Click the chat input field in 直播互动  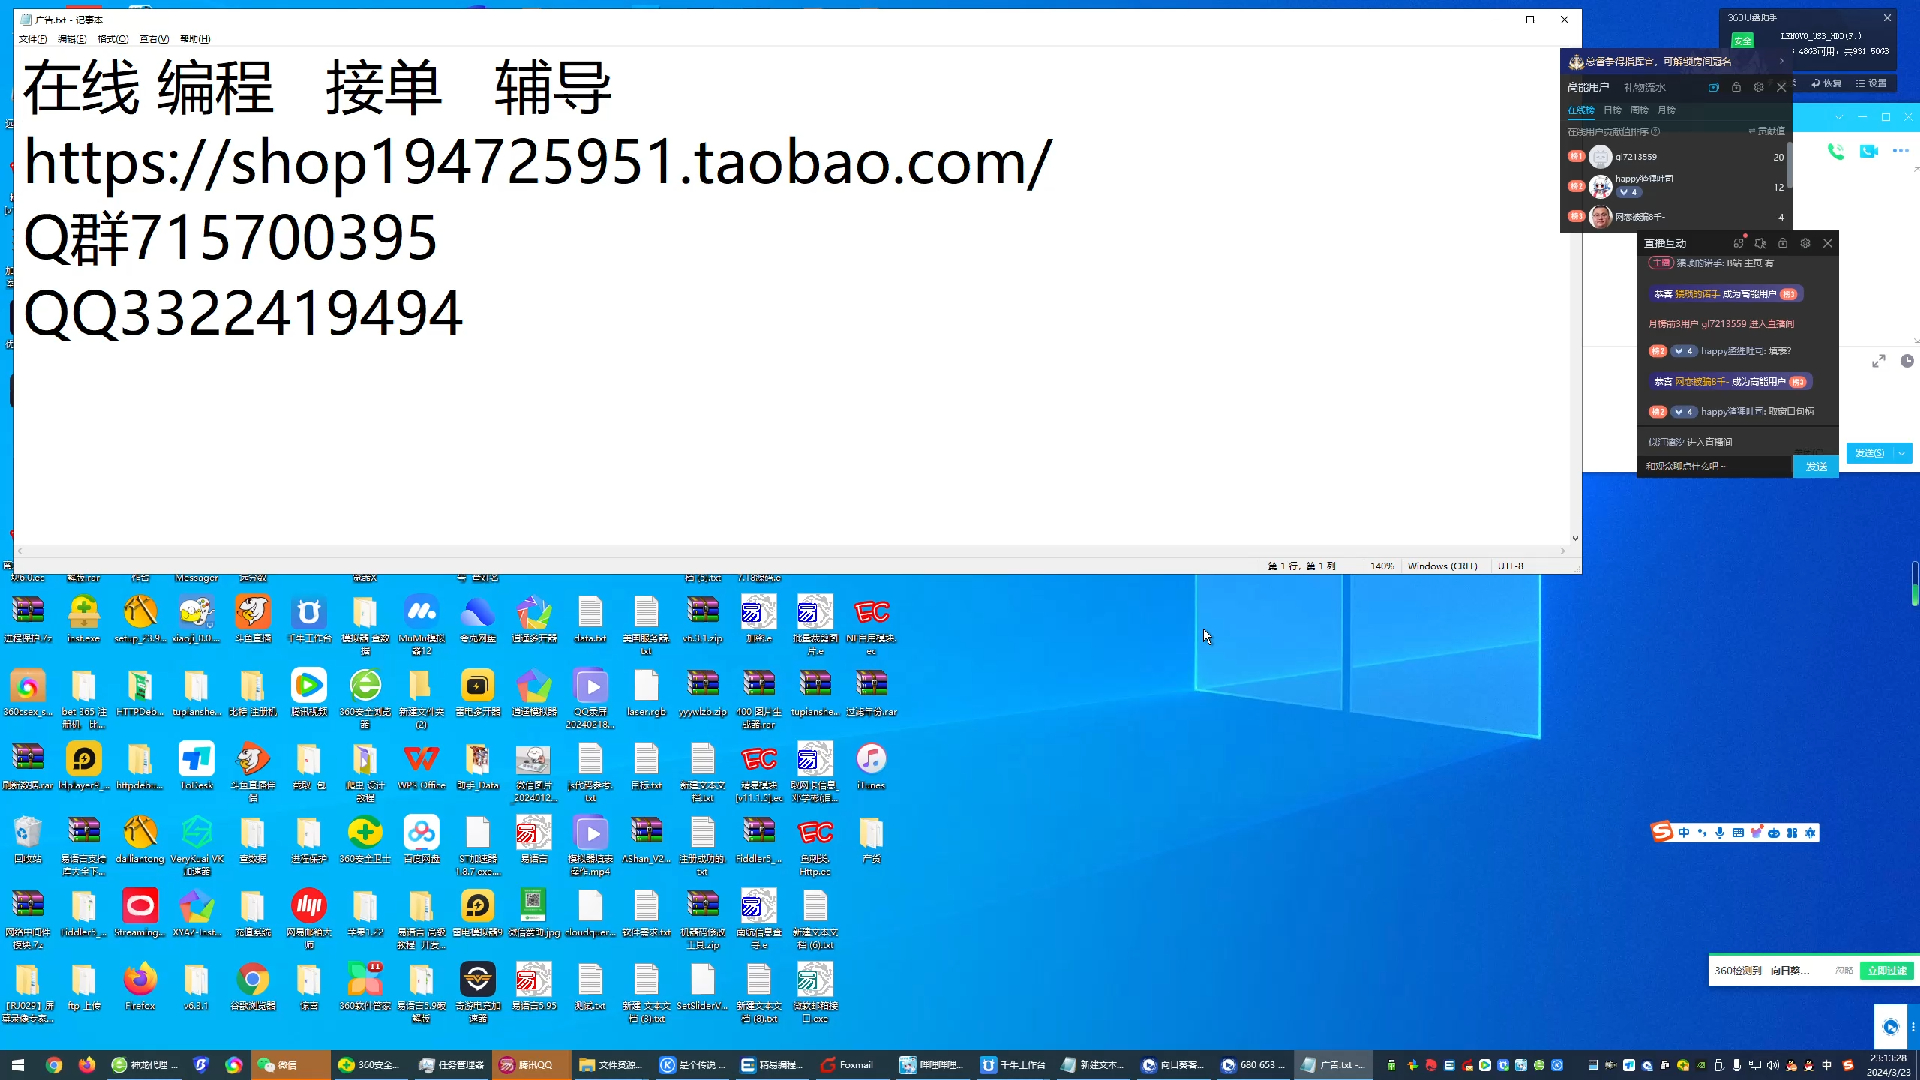[x=1715, y=466]
